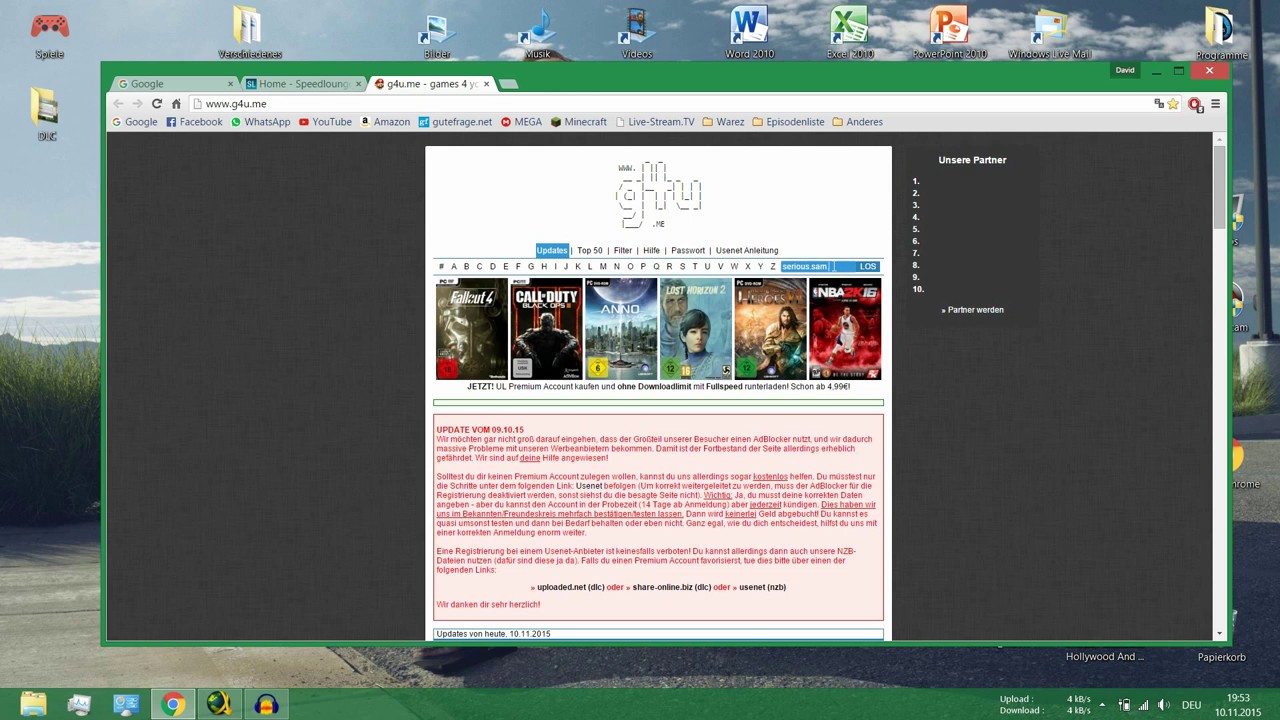Open the Top 50 menu item
The image size is (1280, 720).
pos(590,251)
